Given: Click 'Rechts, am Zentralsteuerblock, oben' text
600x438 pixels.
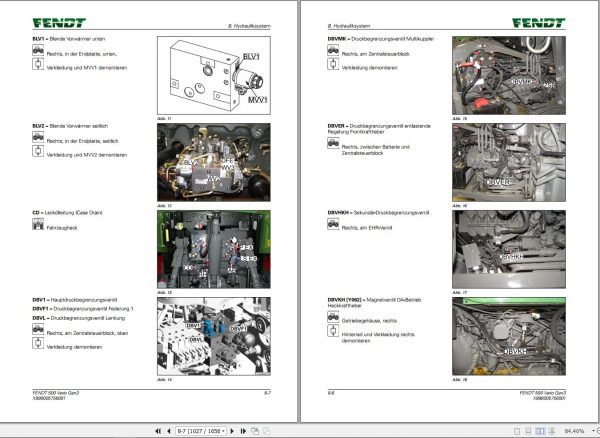Looking at the screenshot, I should click(87, 333).
